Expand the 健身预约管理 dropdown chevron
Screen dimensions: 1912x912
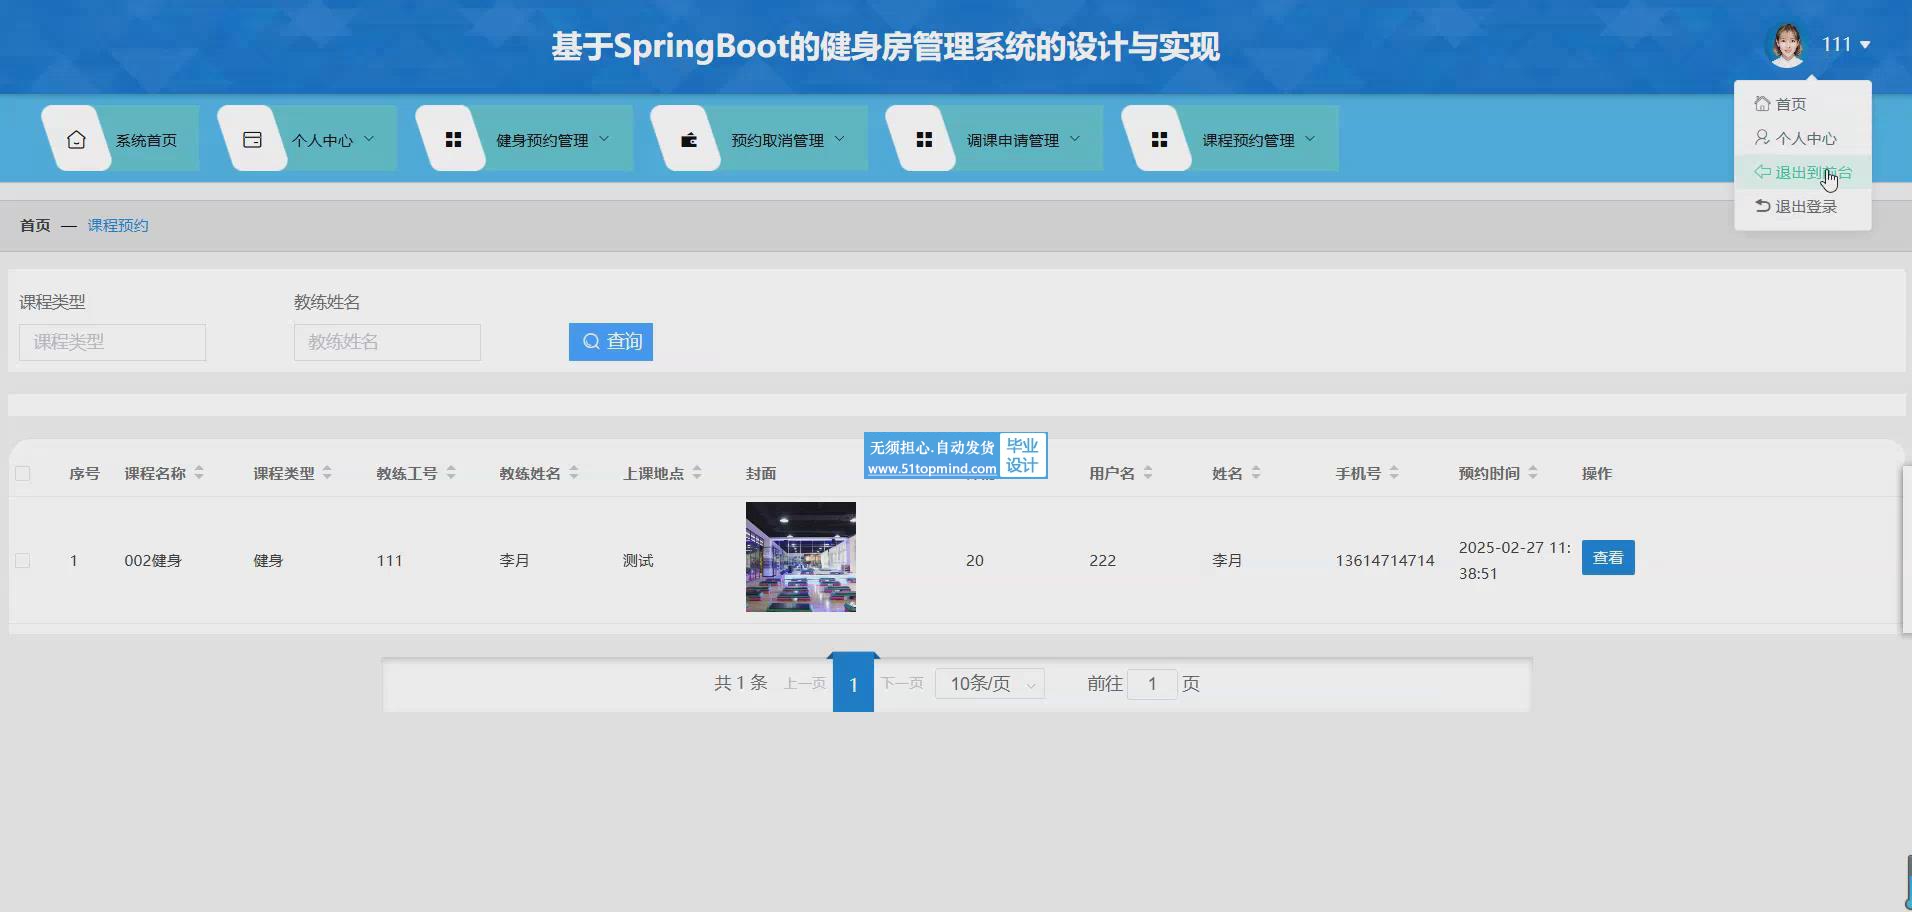(x=604, y=139)
